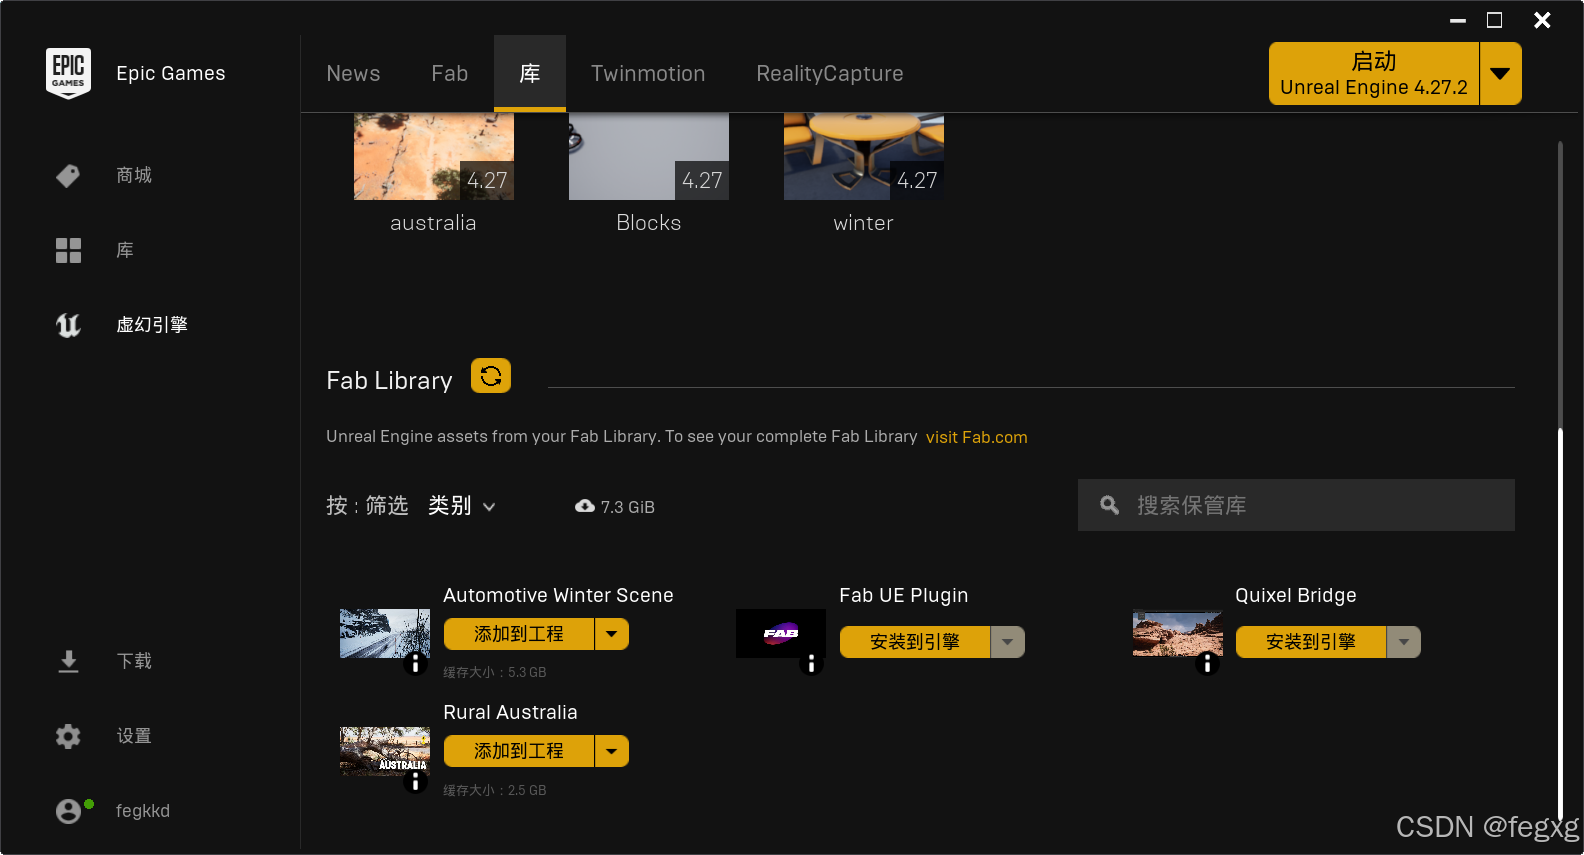The image size is (1584, 855).
Task: Click the fegkkd username text
Action: [x=143, y=811]
